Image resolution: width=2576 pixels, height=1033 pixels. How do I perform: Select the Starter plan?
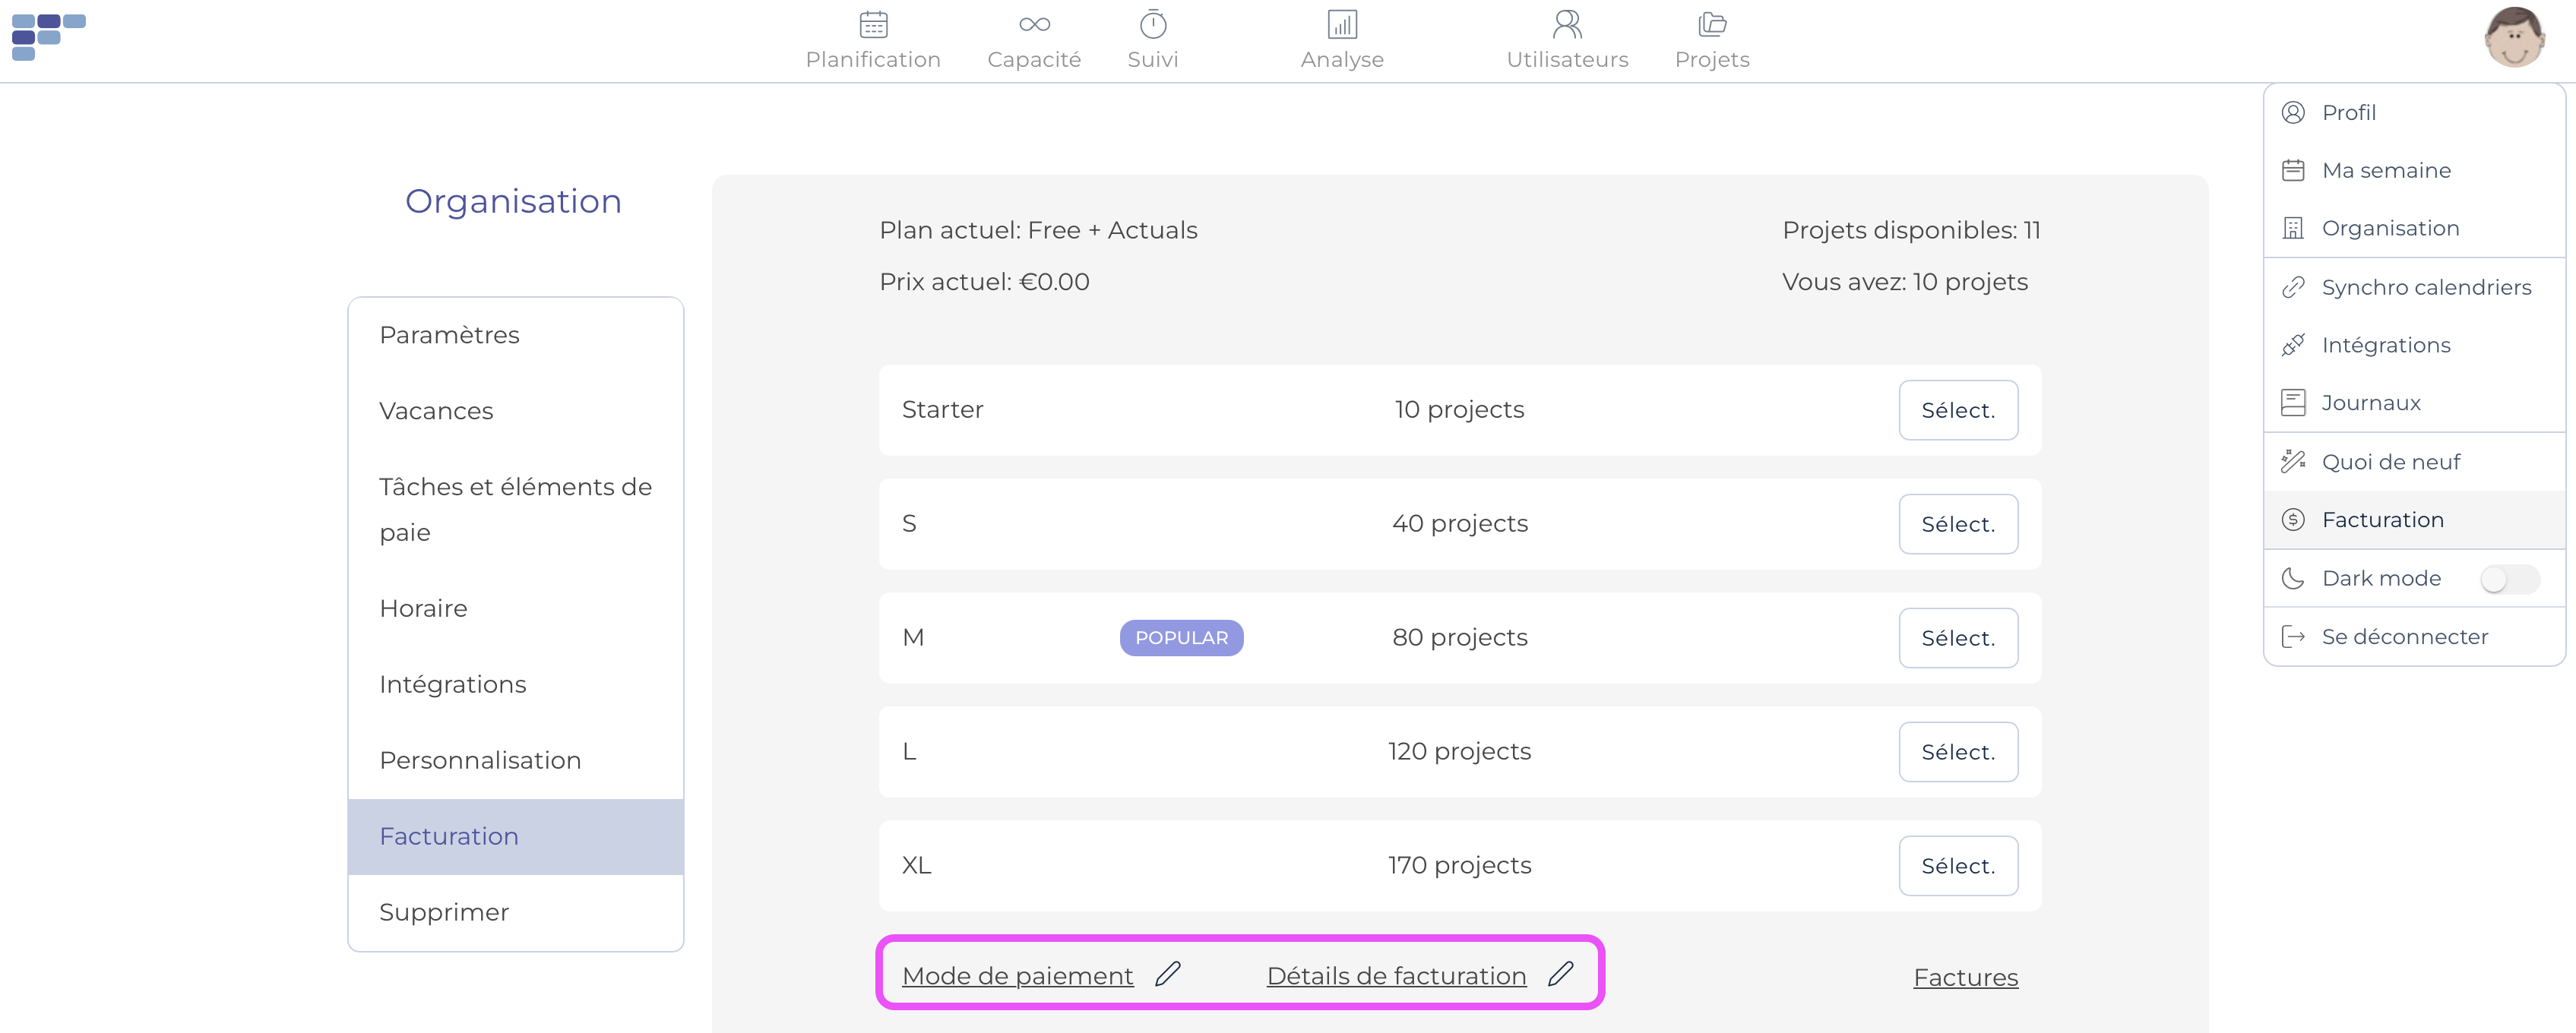1958,410
